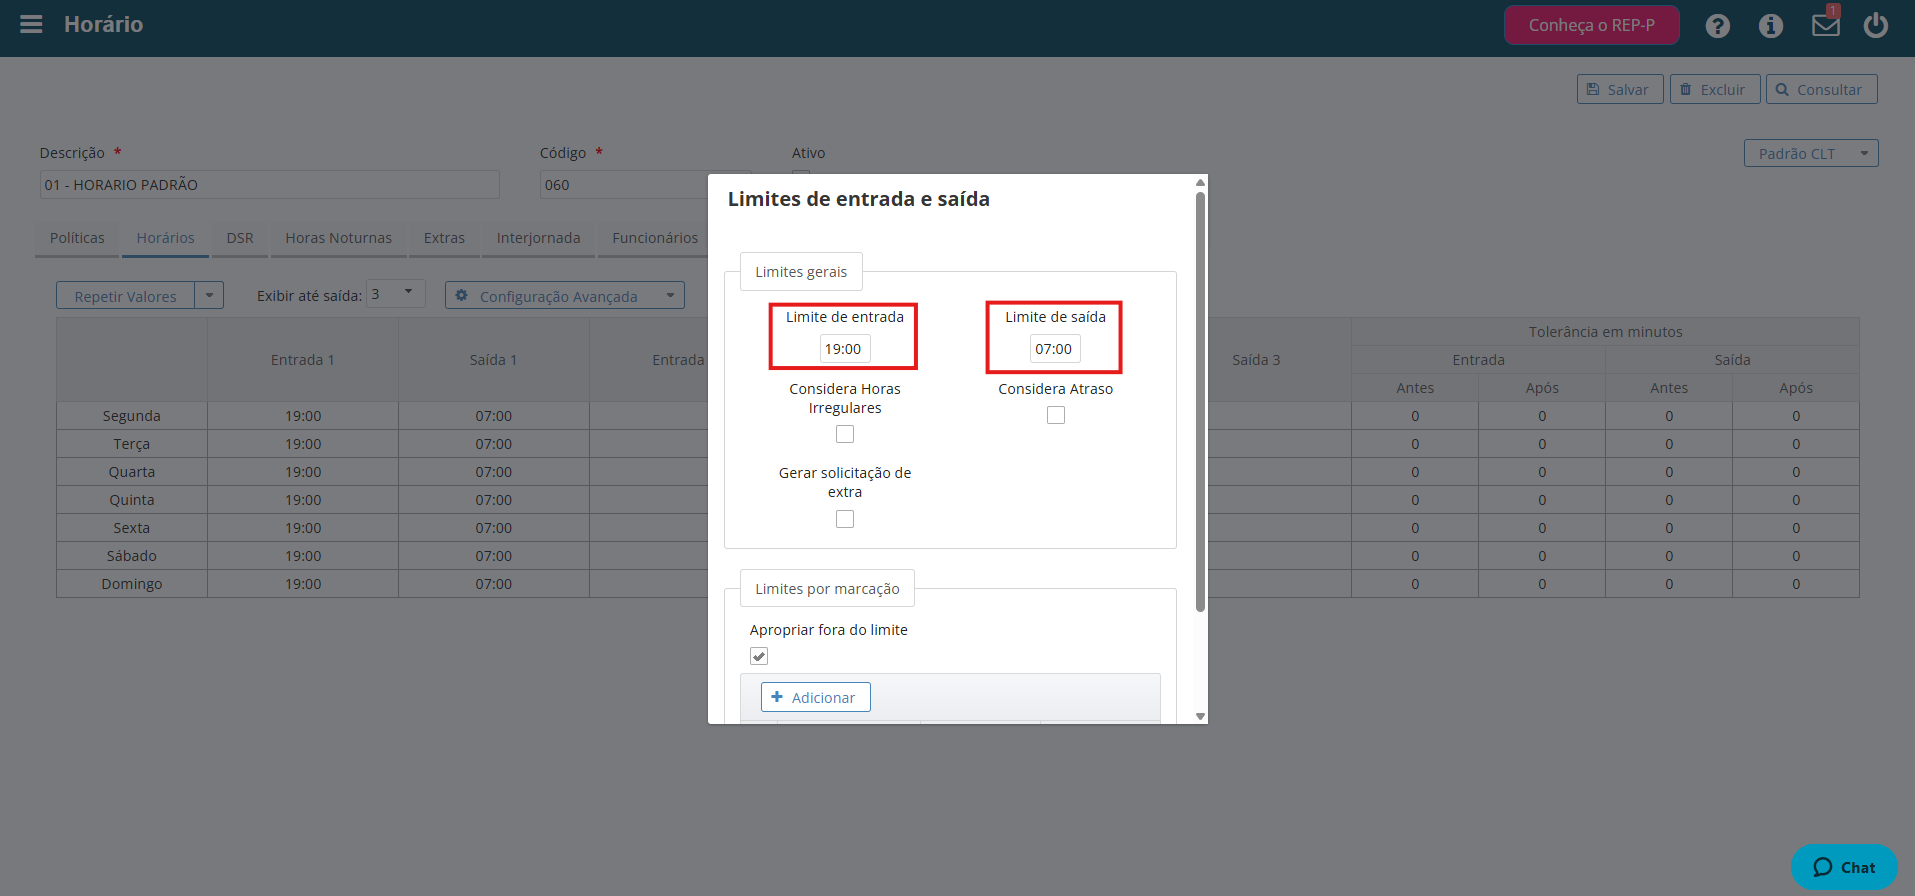1915x896 pixels.
Task: Open the help question mark icon
Action: coord(1718,26)
